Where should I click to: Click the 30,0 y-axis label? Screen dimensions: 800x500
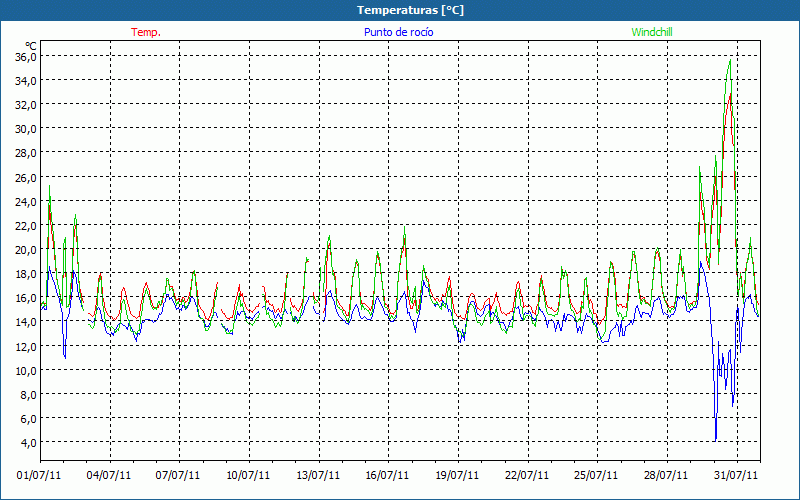[25, 129]
